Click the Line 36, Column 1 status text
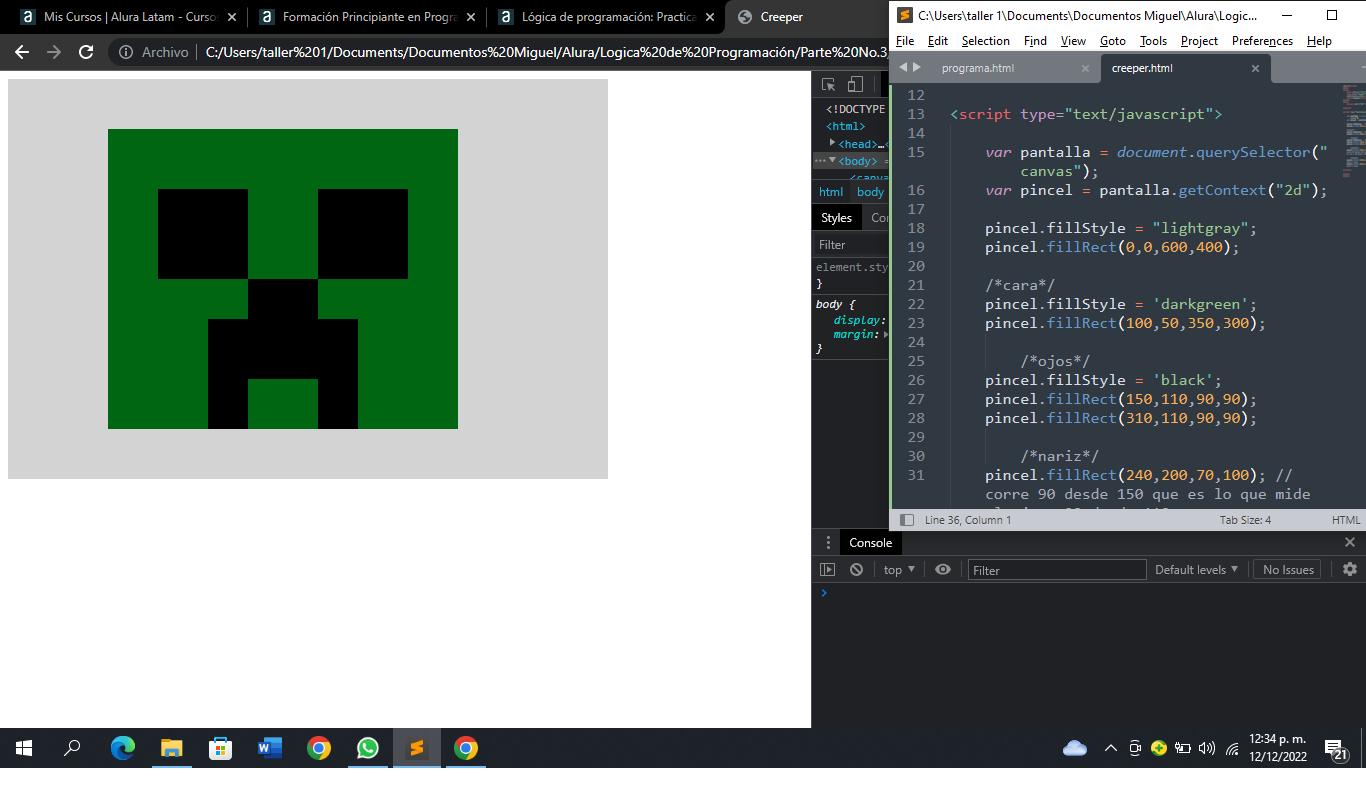The width and height of the screenshot is (1366, 810). (968, 520)
